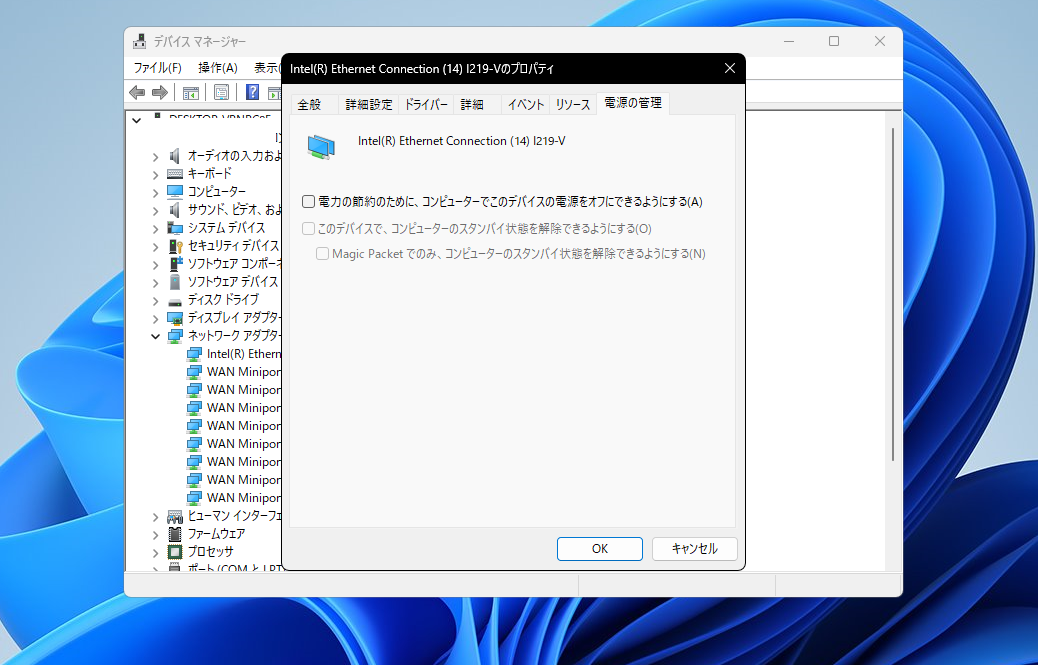This screenshot has width=1038, height=665.
Task: Click the forward arrow in Device Manager toolbar
Action: 160,93
